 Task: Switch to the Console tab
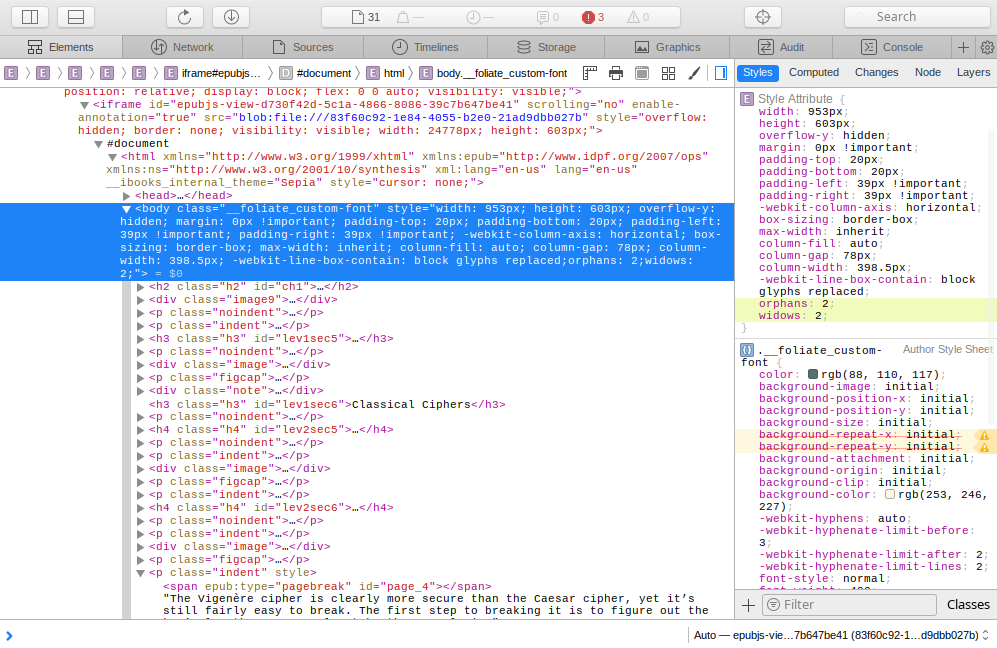coord(891,47)
